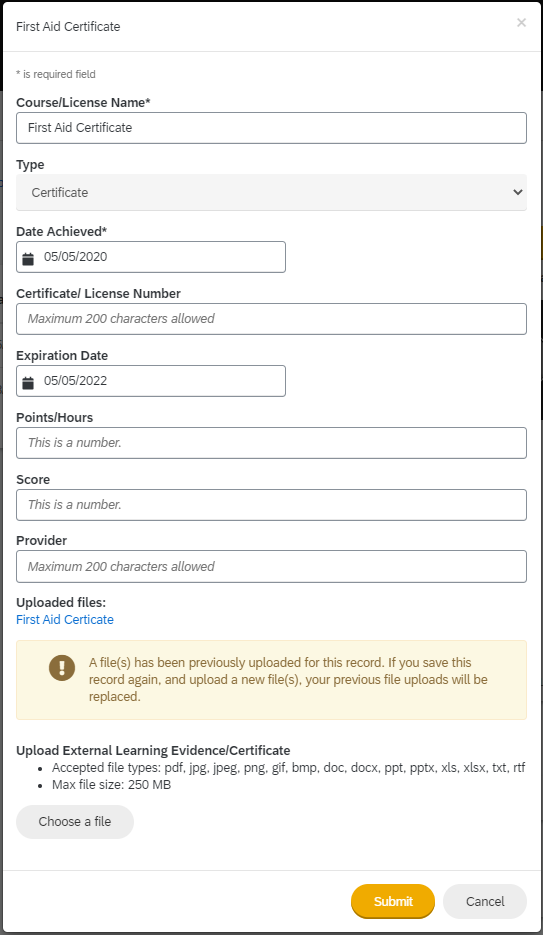Cancel editing the record
This screenshot has width=543, height=935.
485,901
